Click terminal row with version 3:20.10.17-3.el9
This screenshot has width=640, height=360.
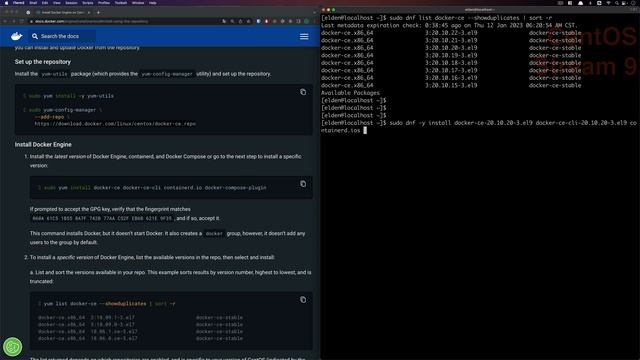click(451, 70)
